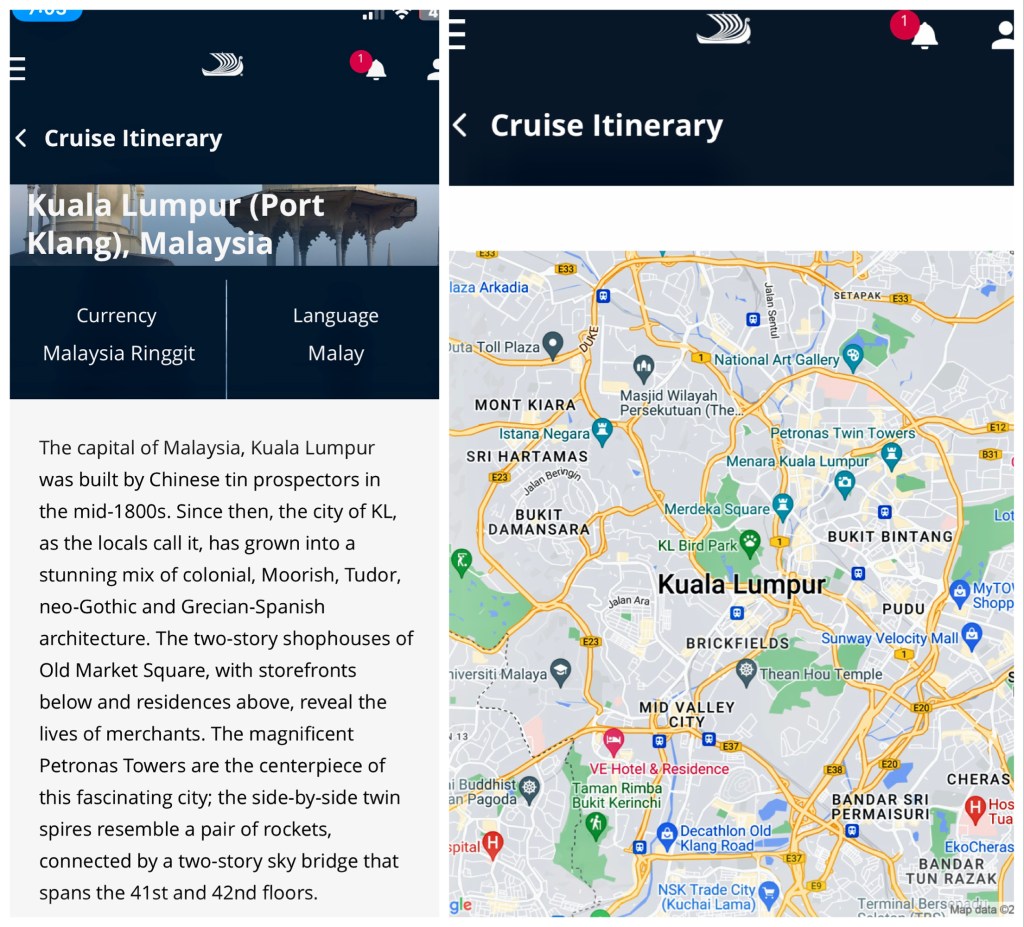Image resolution: width=1024 pixels, height=927 pixels.
Task: Tap the back chevron beside Cruise Itinerary on the left
Action: coord(21,139)
